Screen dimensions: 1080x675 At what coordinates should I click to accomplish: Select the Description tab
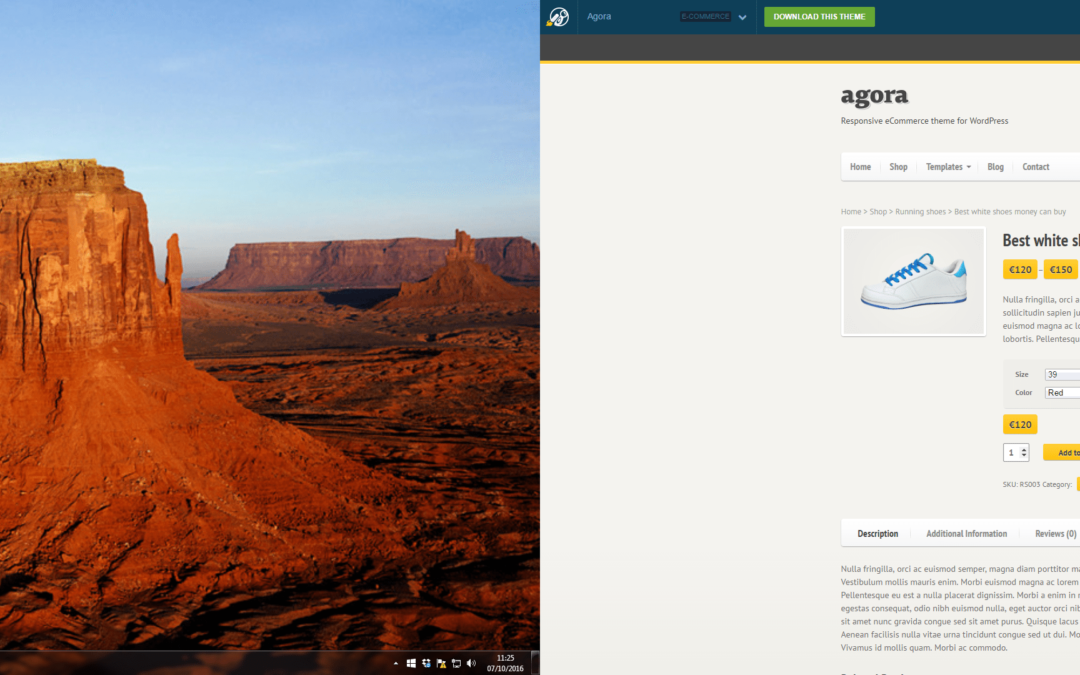pyautogui.click(x=877, y=534)
